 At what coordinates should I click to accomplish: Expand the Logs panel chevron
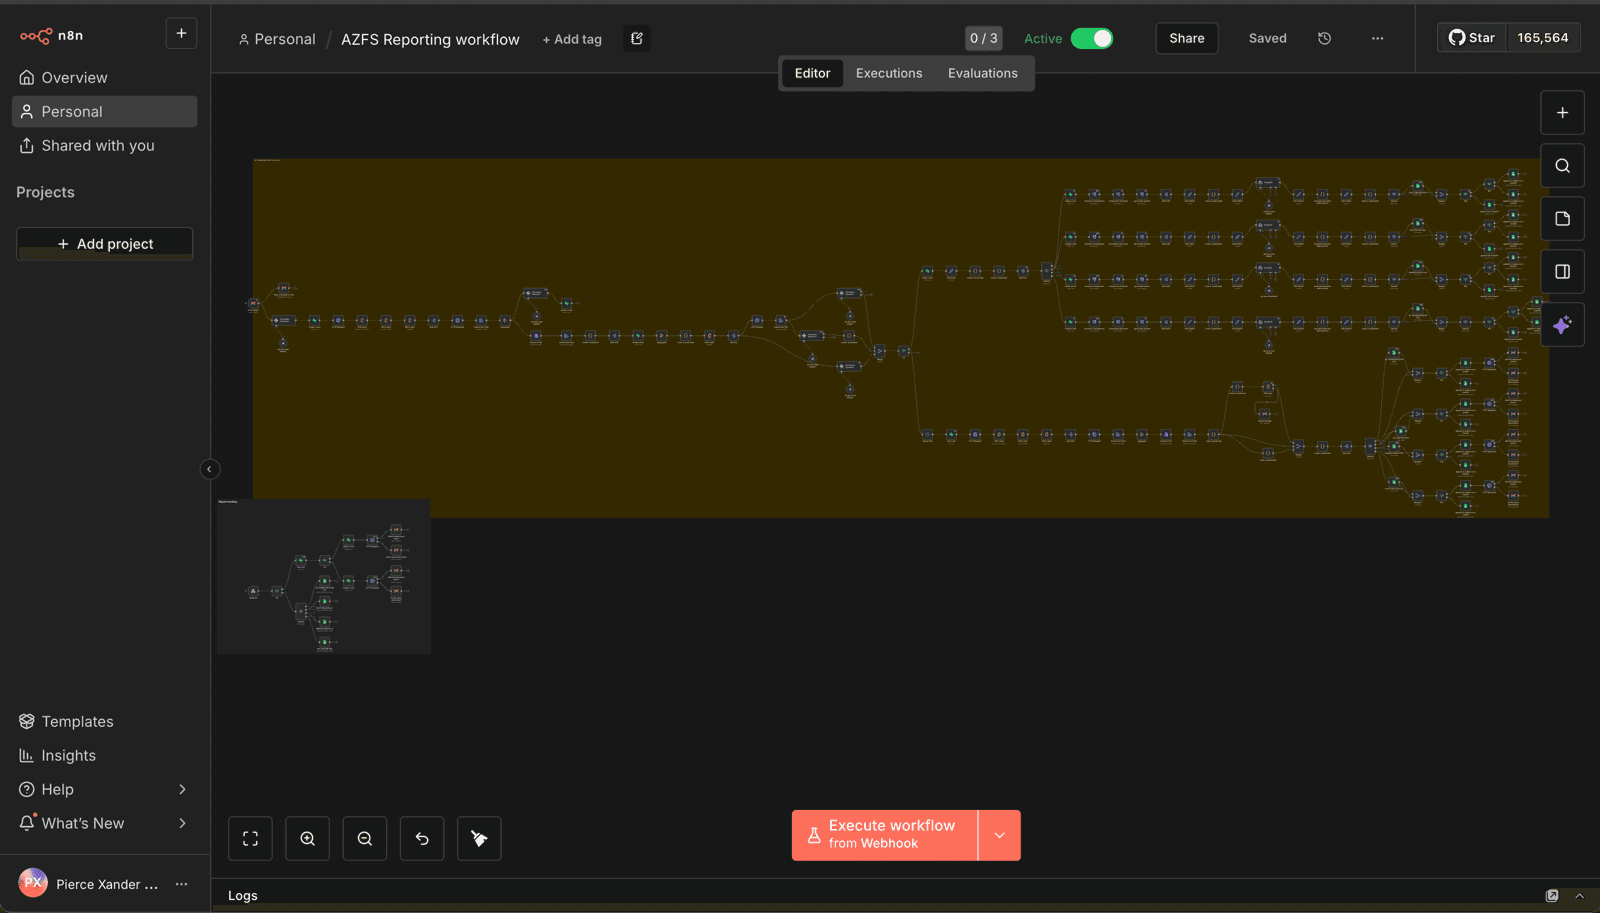coord(1580,896)
